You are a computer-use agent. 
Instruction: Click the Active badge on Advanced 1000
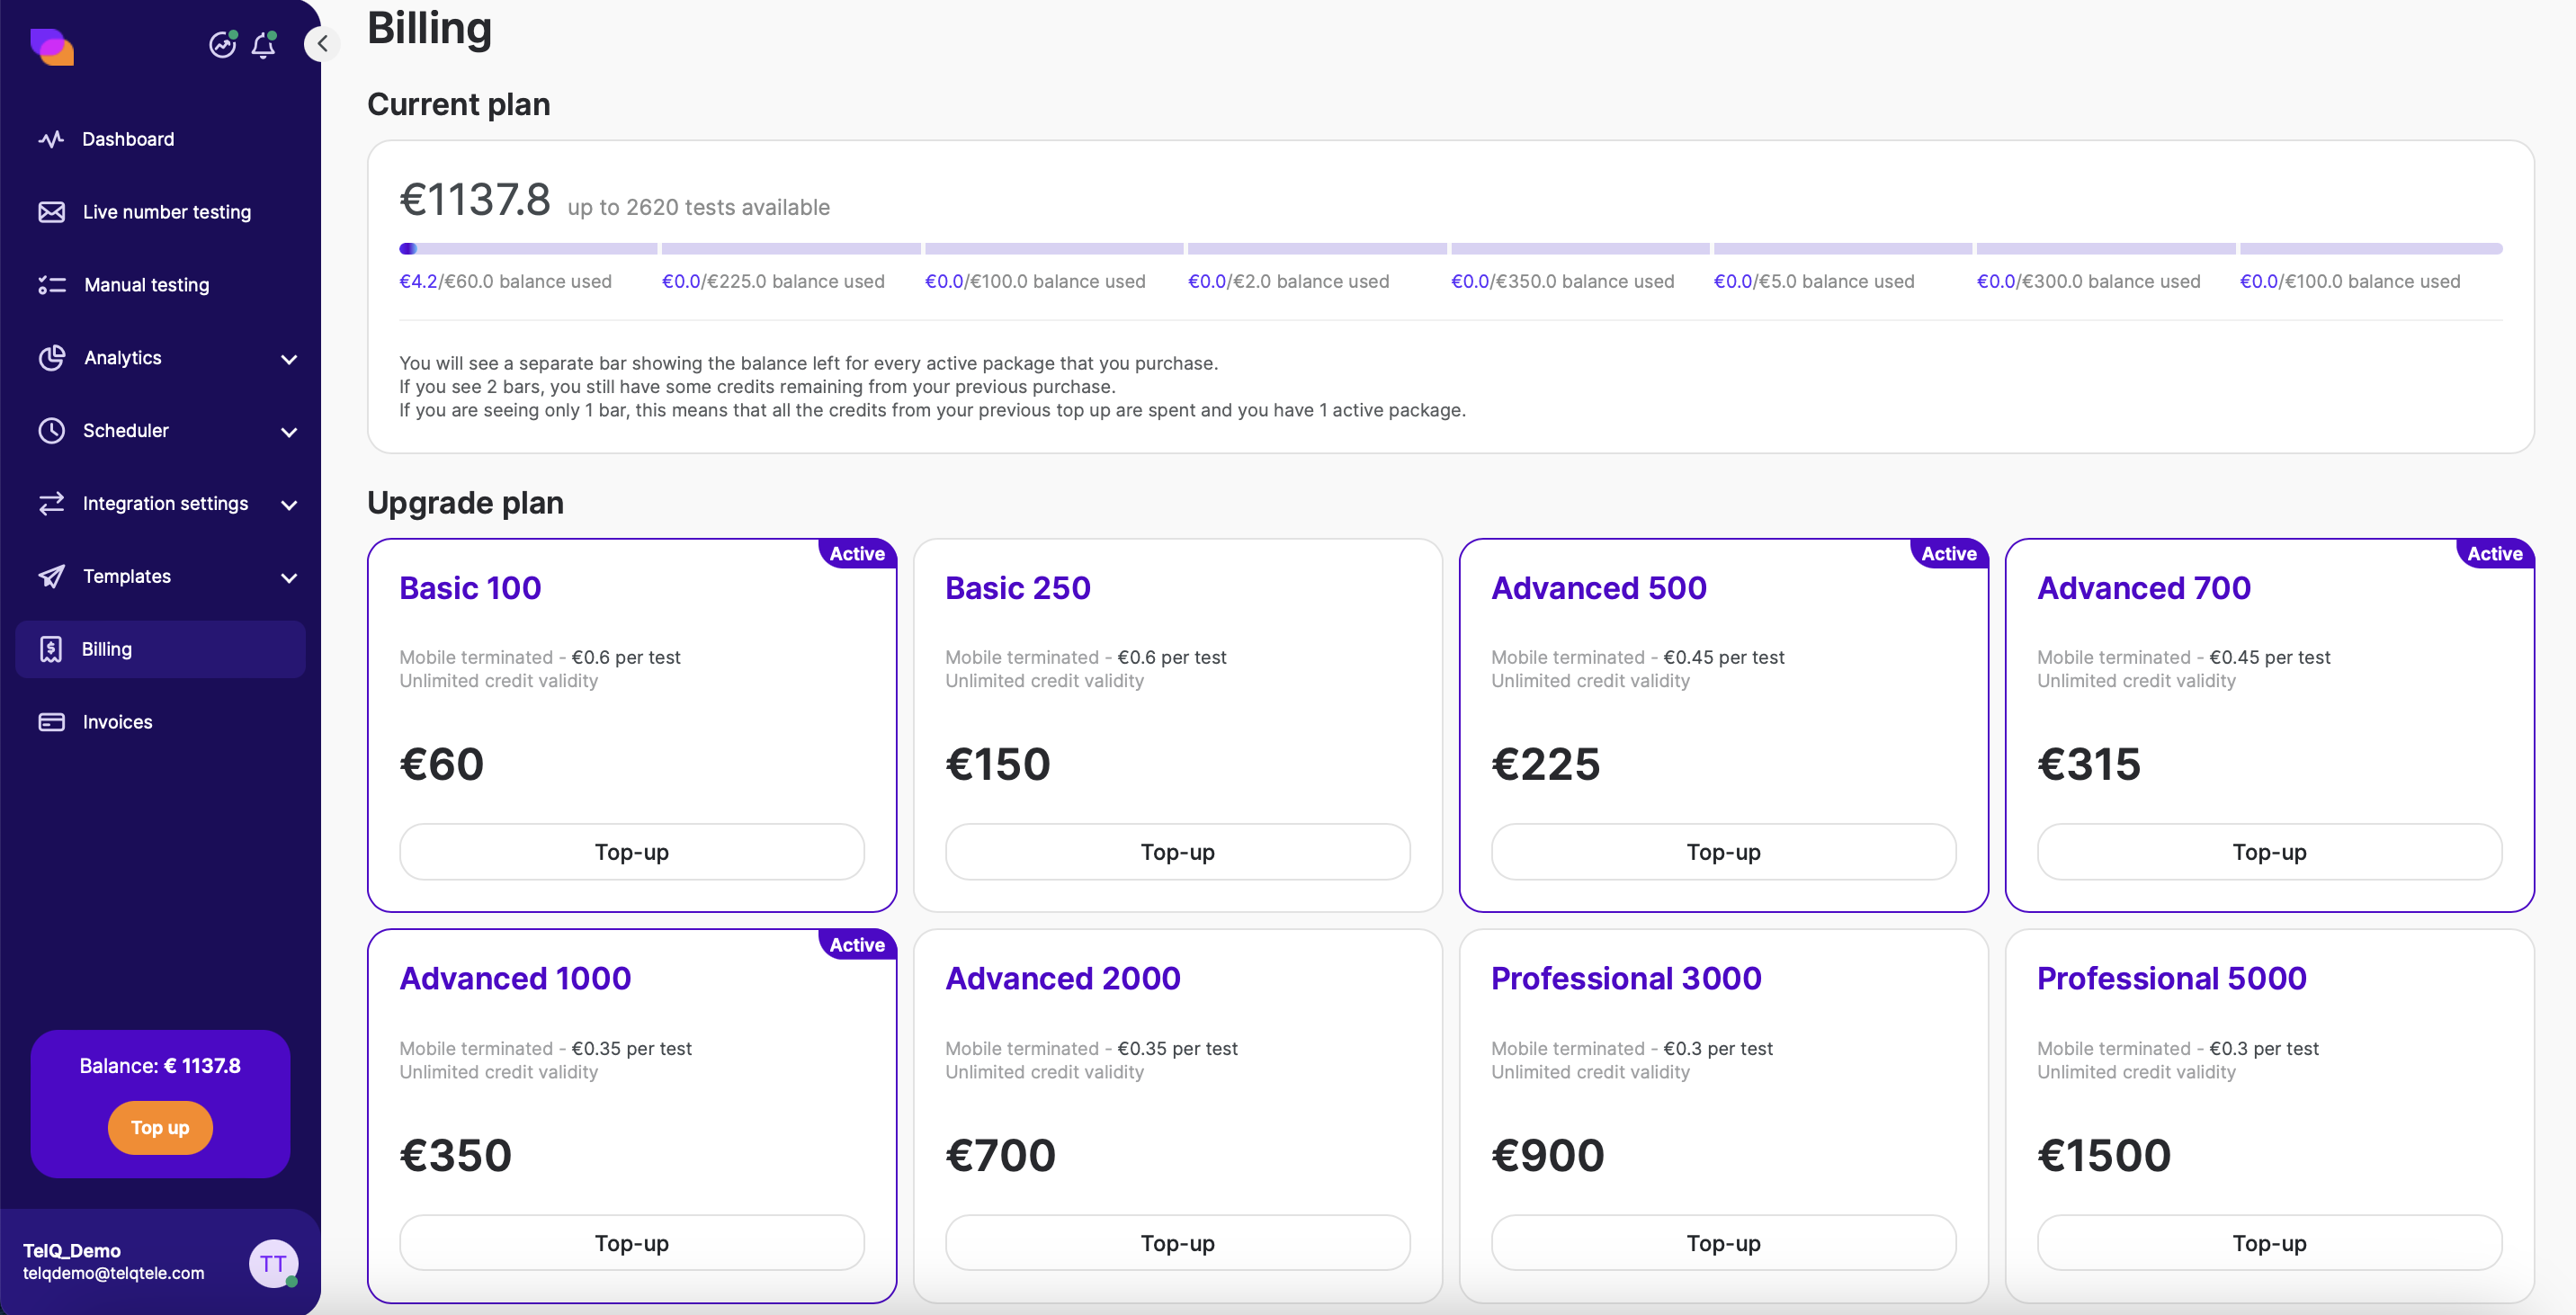coord(857,945)
